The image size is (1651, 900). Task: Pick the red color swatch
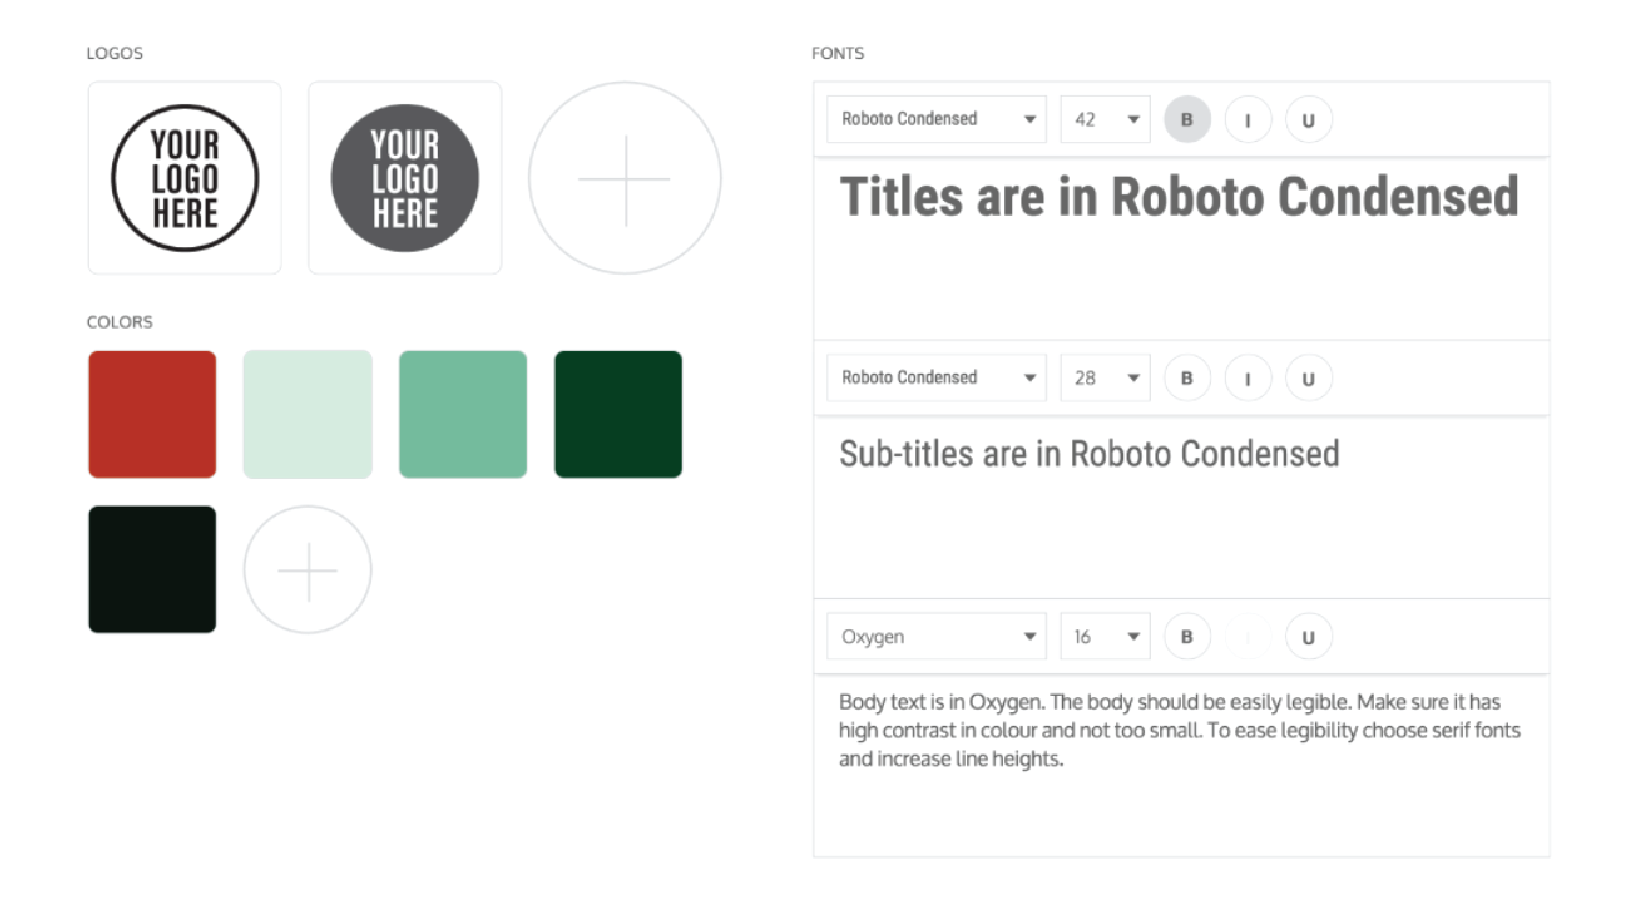152,414
